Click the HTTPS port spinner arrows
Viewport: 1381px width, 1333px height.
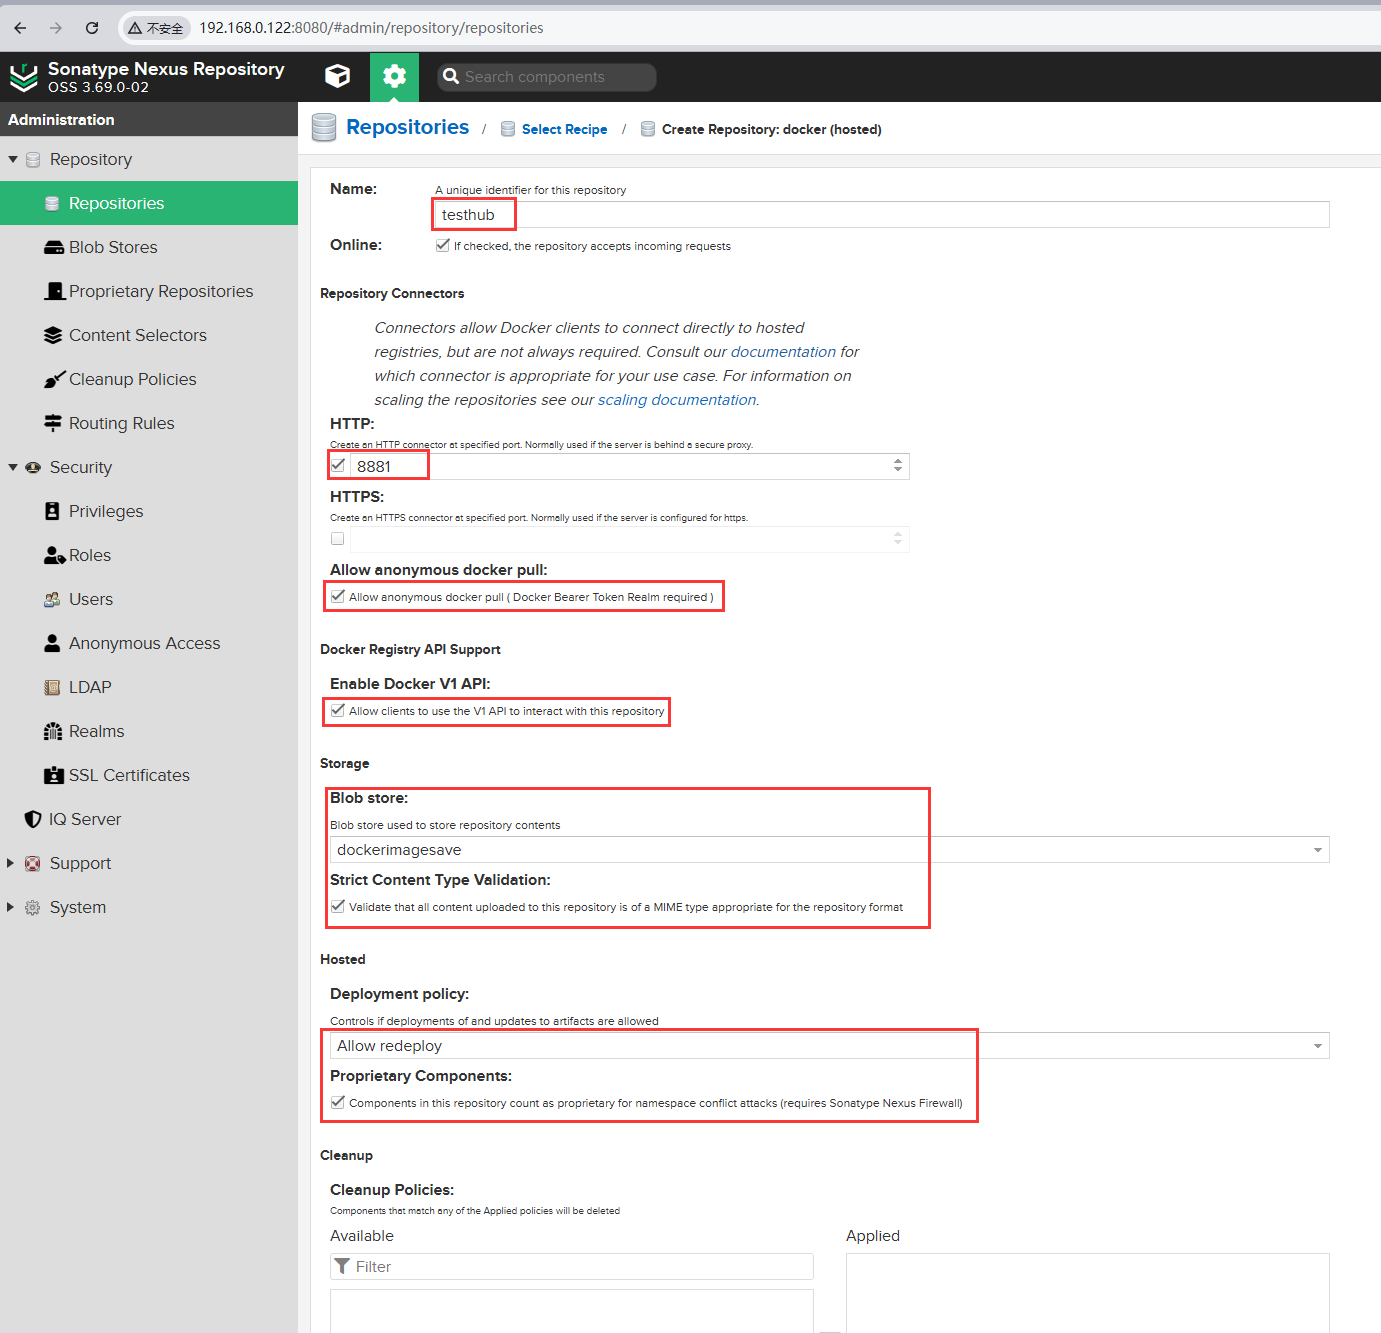[898, 539]
